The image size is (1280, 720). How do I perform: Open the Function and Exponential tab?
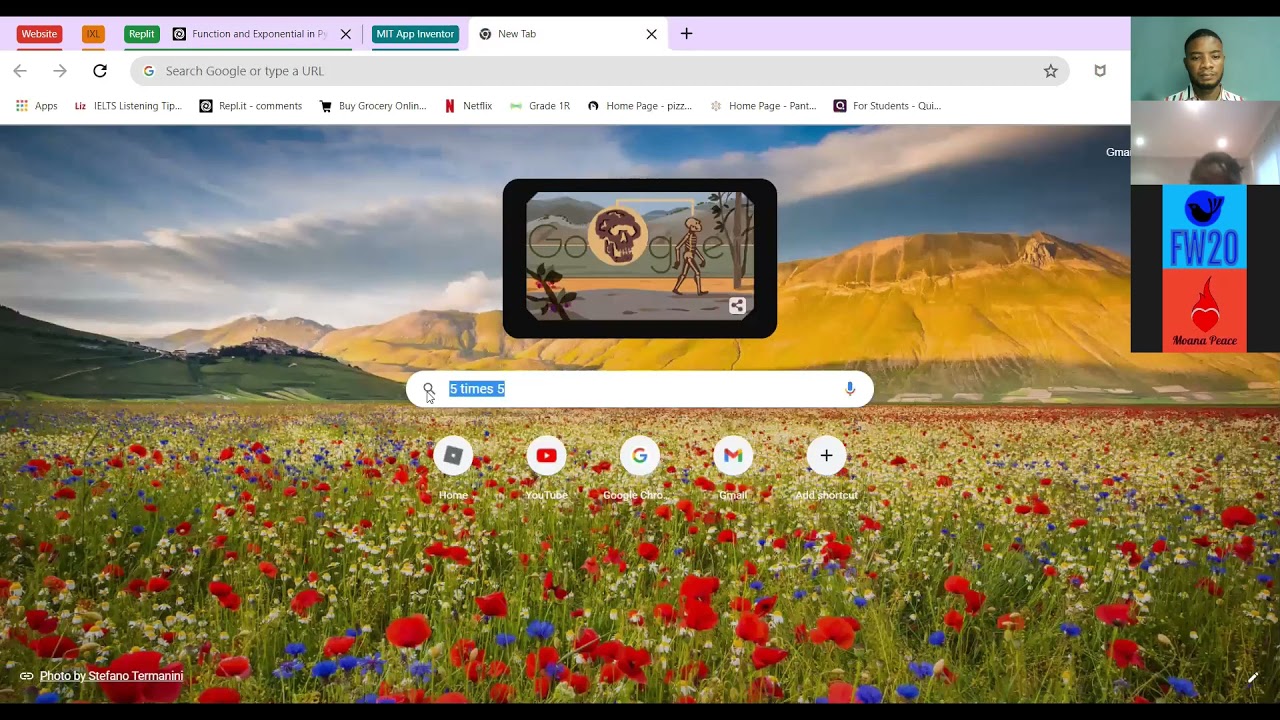click(x=250, y=34)
